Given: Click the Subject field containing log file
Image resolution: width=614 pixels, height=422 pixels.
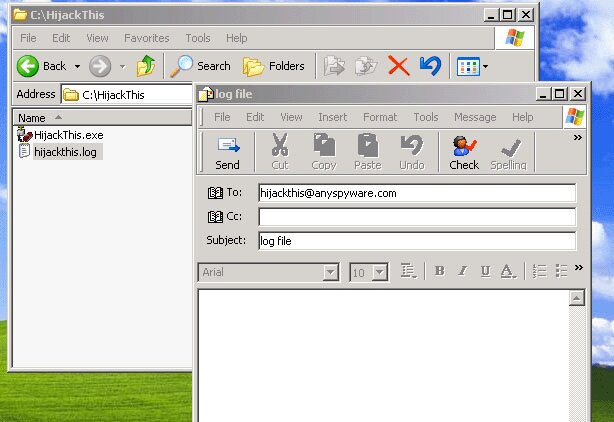Looking at the screenshot, I should 417,241.
